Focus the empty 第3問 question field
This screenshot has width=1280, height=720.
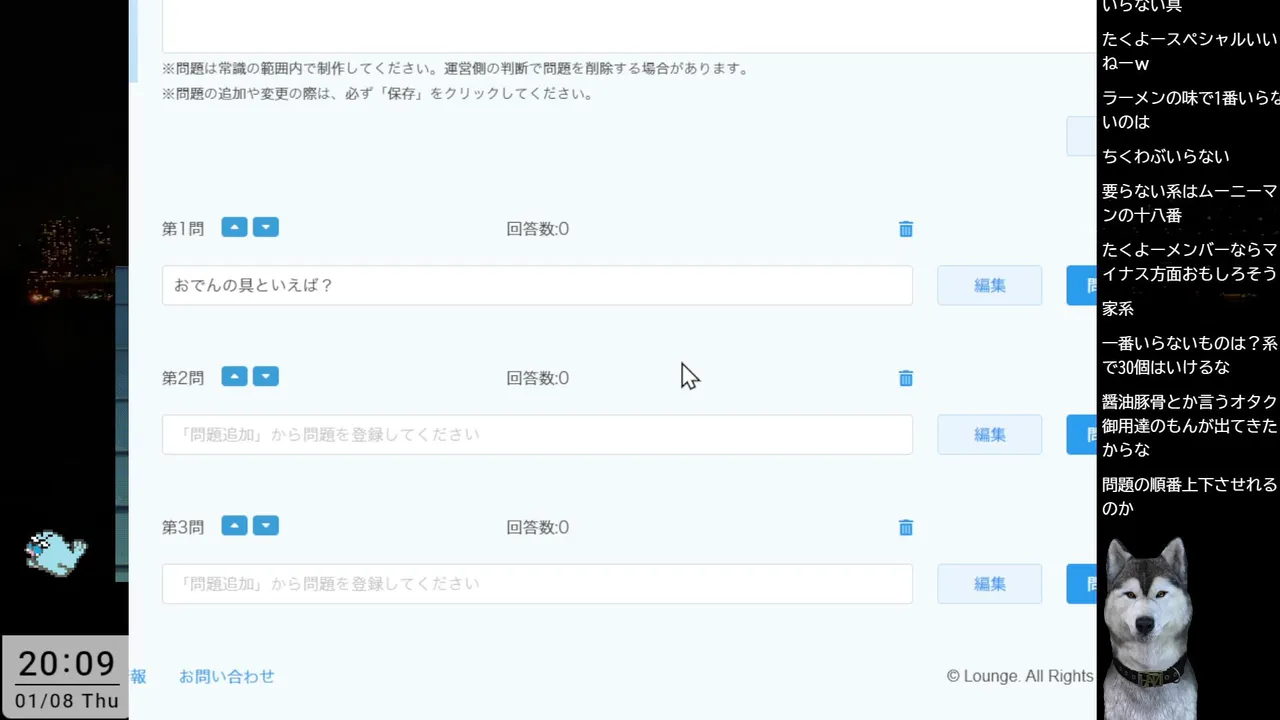tap(537, 583)
